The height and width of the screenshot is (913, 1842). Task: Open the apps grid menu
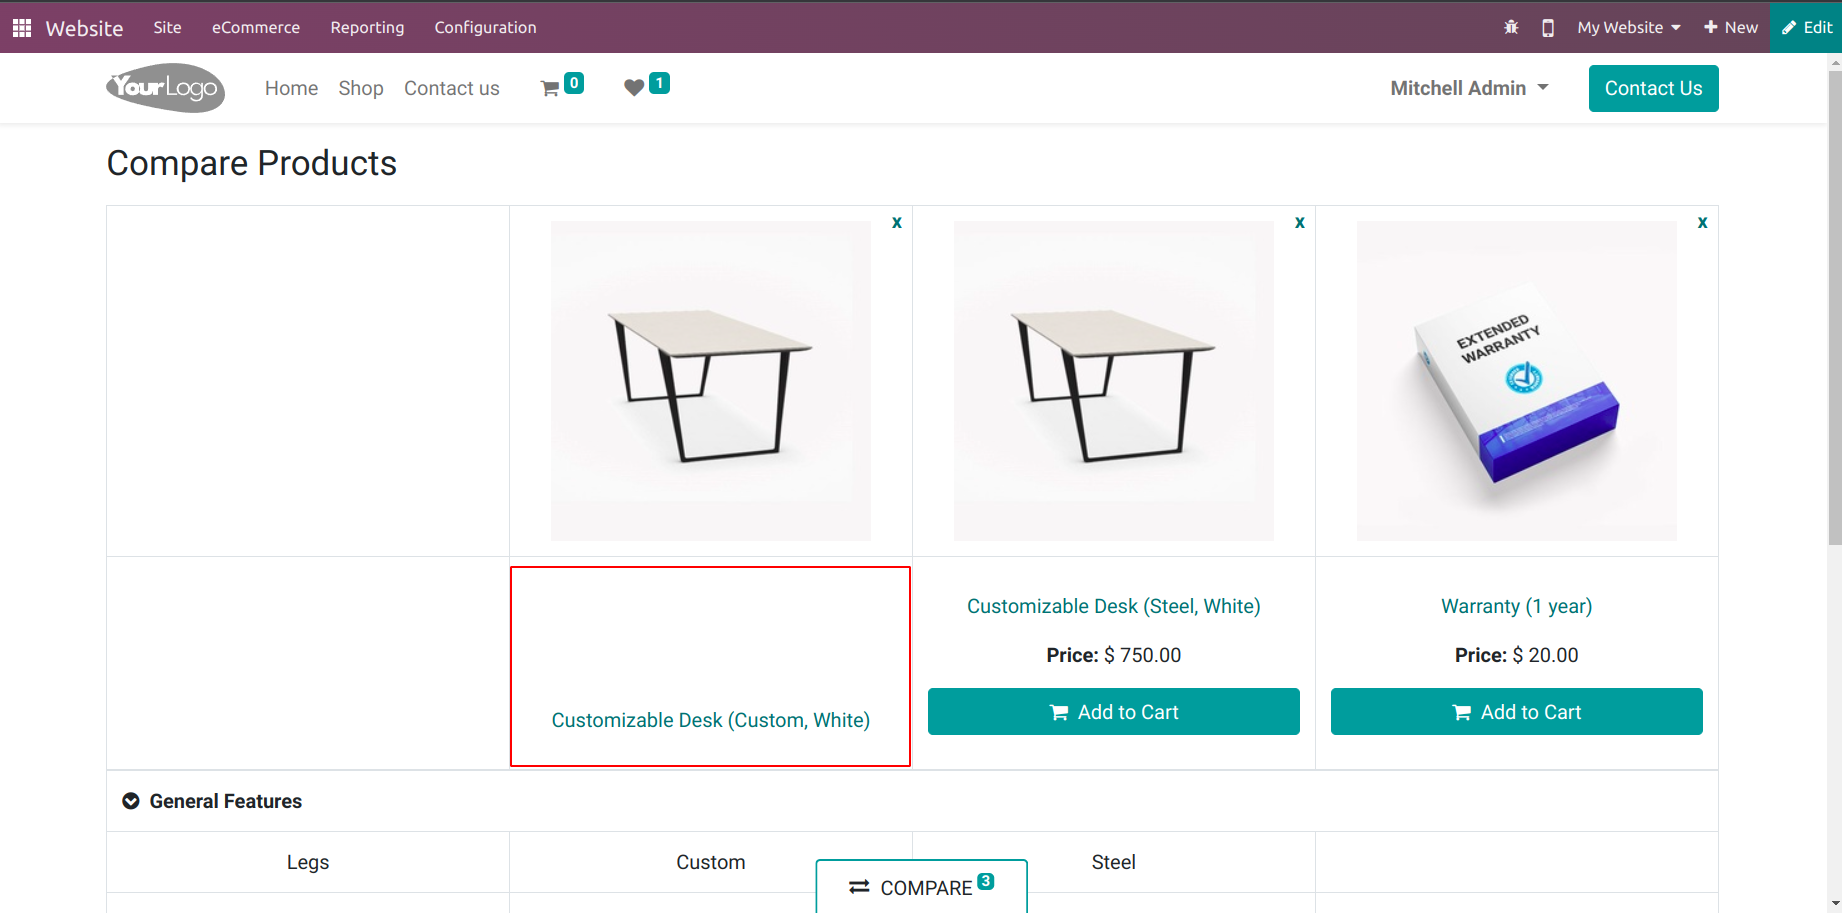pyautogui.click(x=22, y=28)
